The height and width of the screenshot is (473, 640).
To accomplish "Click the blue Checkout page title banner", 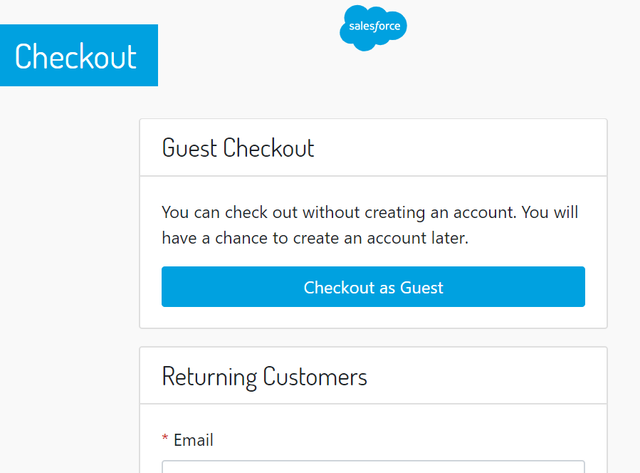I will click(x=77, y=56).
